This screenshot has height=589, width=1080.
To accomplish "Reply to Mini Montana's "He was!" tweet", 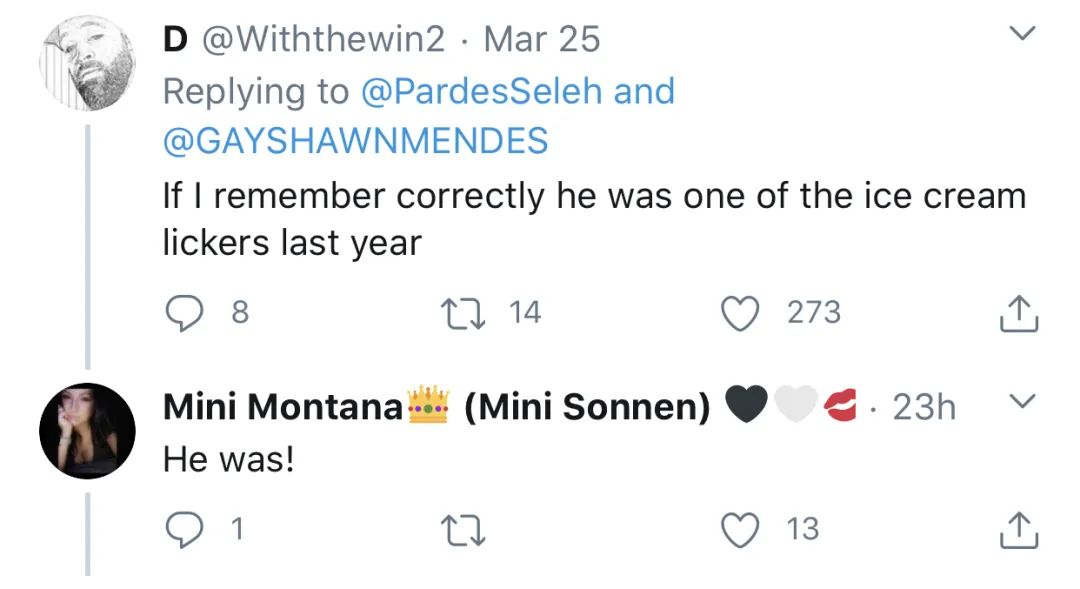I will 182,528.
